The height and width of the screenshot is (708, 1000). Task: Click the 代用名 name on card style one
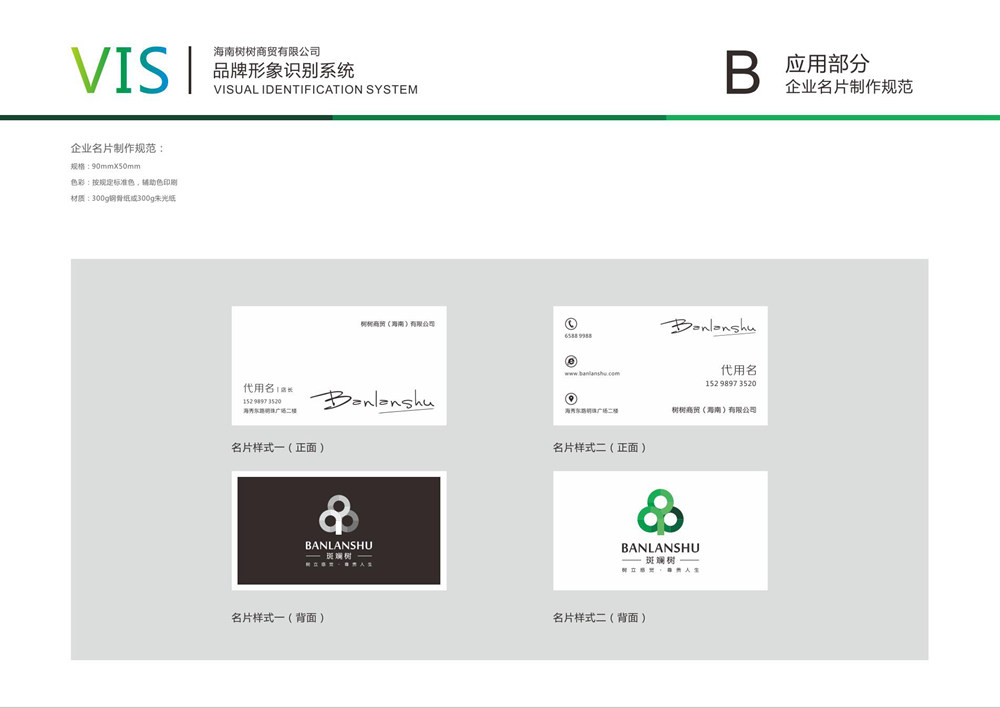[x=257, y=387]
